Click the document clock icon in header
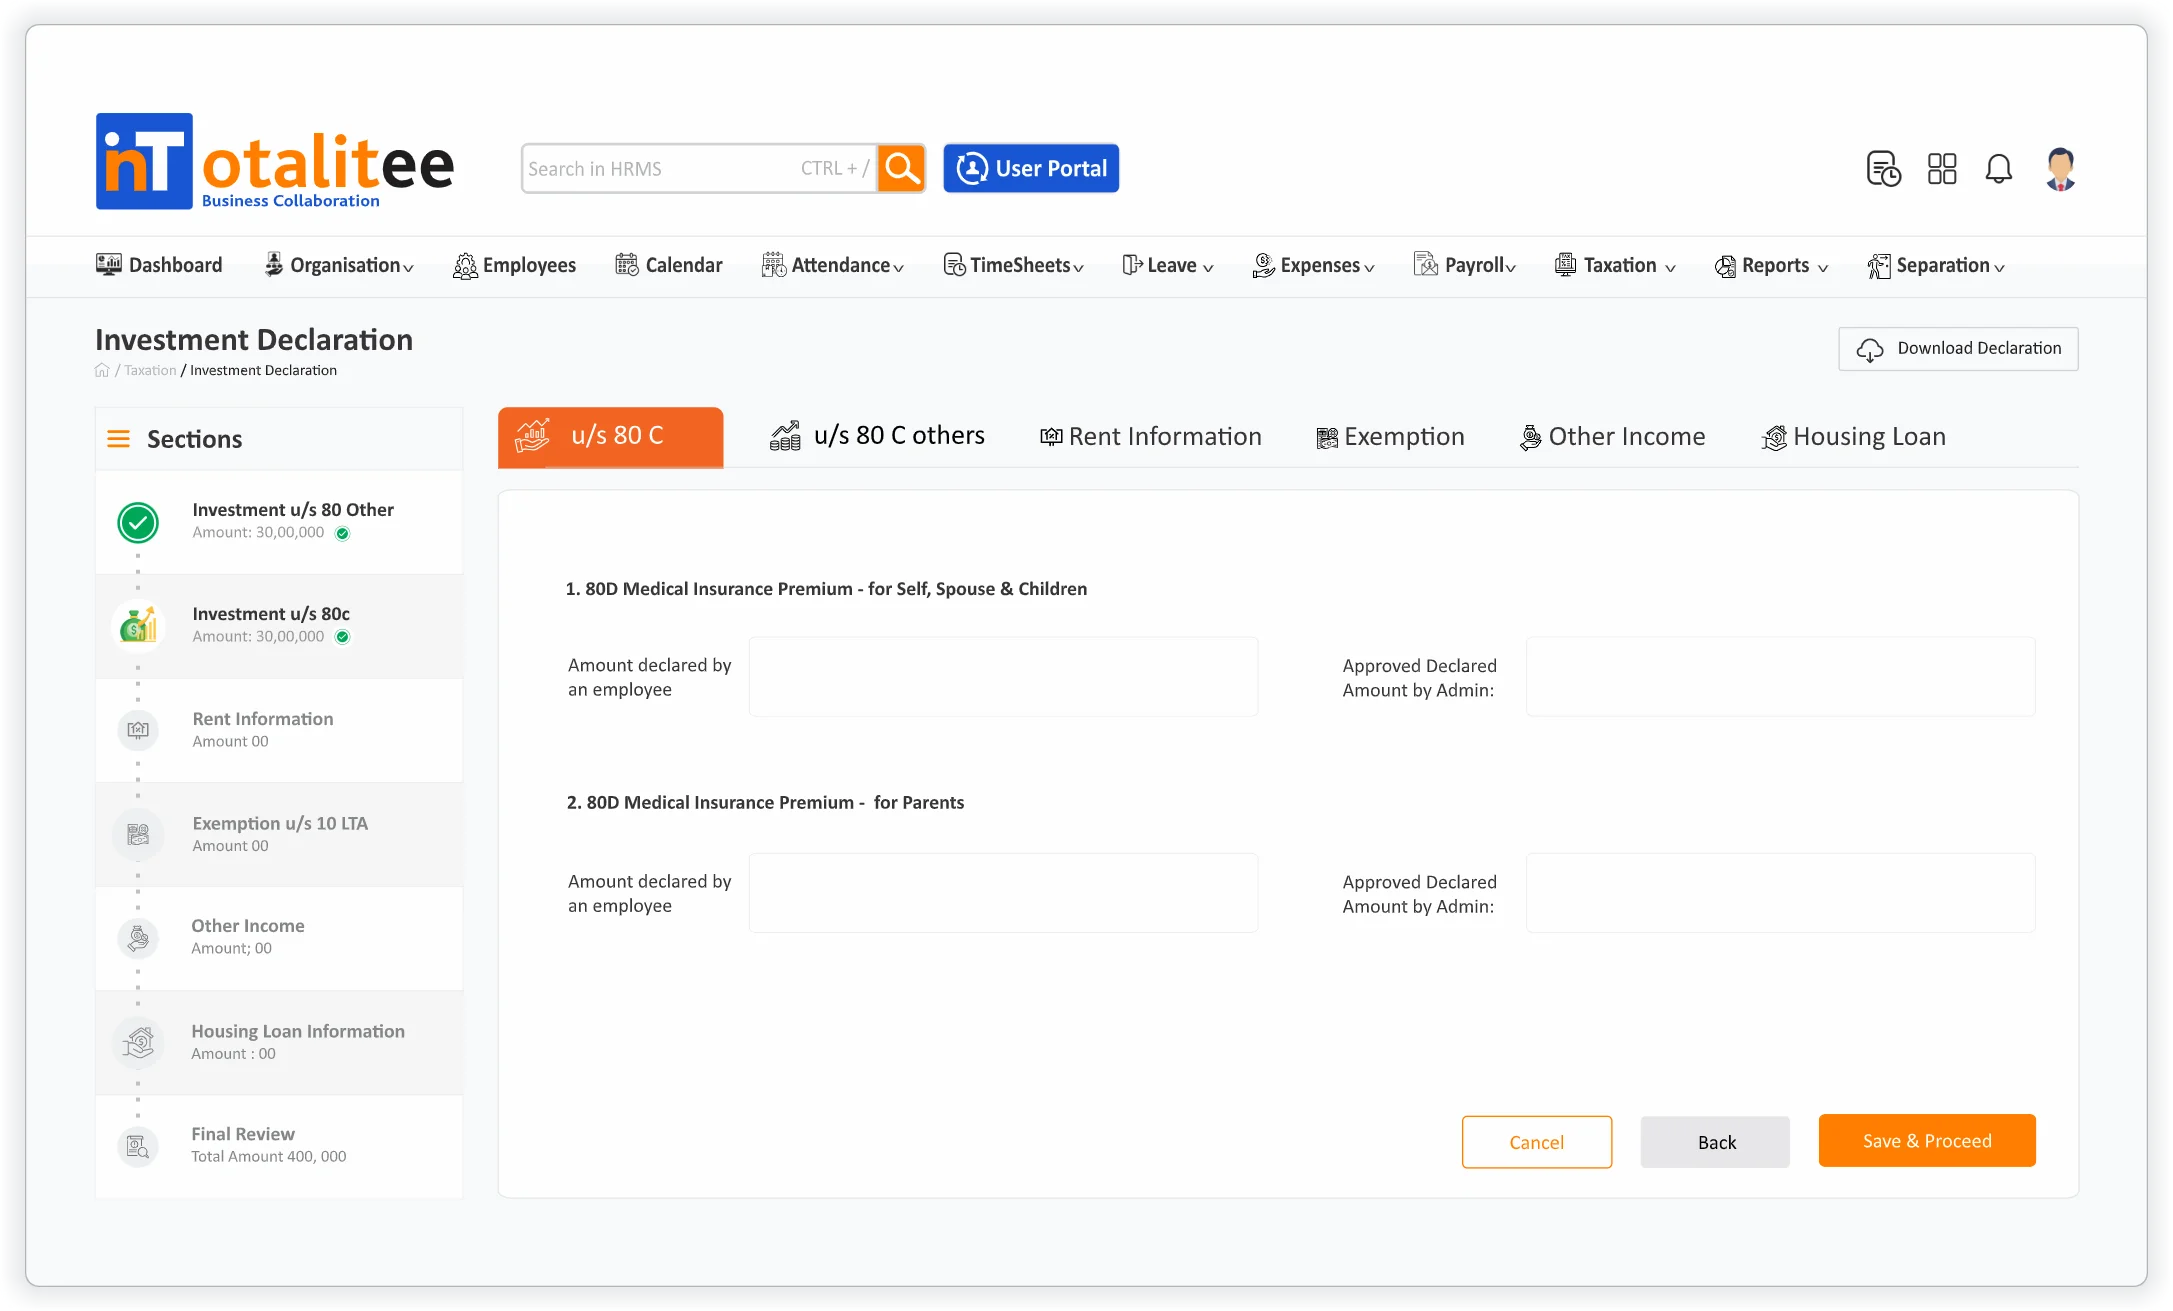 pos(1883,168)
